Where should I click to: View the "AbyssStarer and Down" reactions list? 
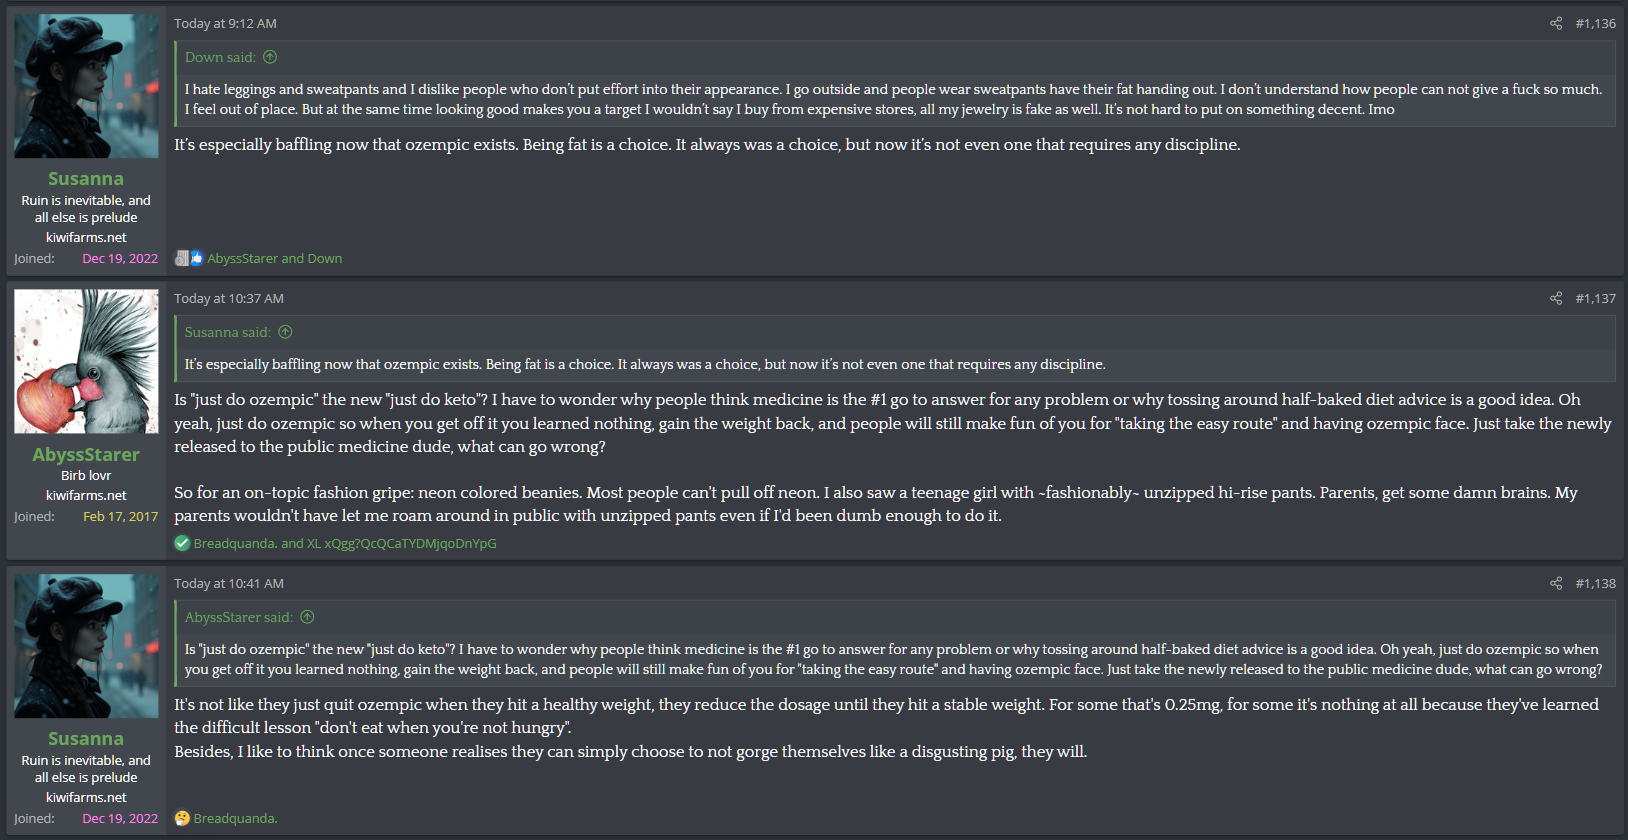(275, 258)
